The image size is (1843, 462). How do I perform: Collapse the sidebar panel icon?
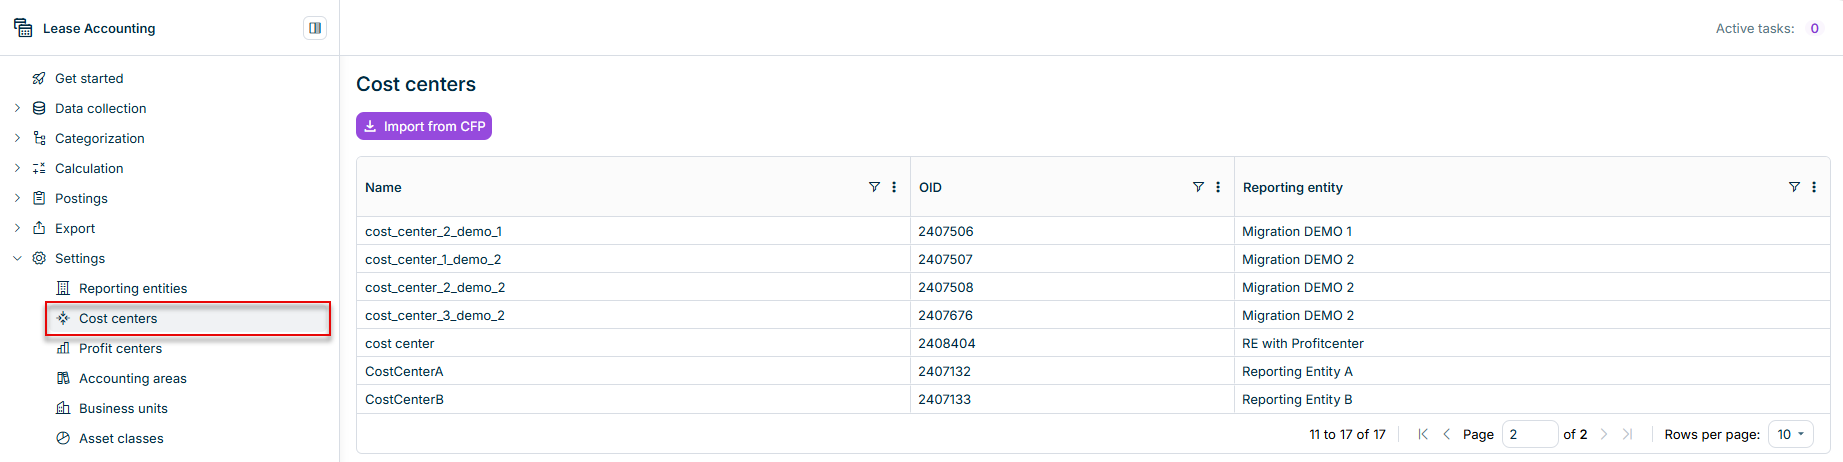coord(315,28)
